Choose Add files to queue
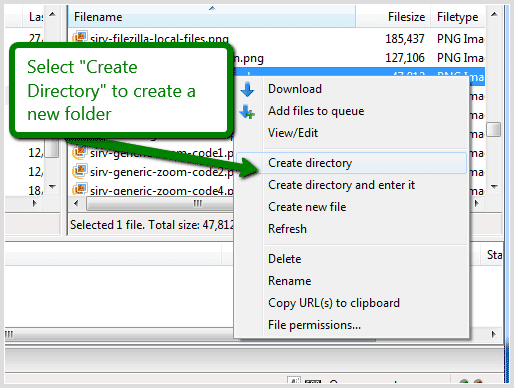Viewport: 514px width, 388px height. click(316, 111)
